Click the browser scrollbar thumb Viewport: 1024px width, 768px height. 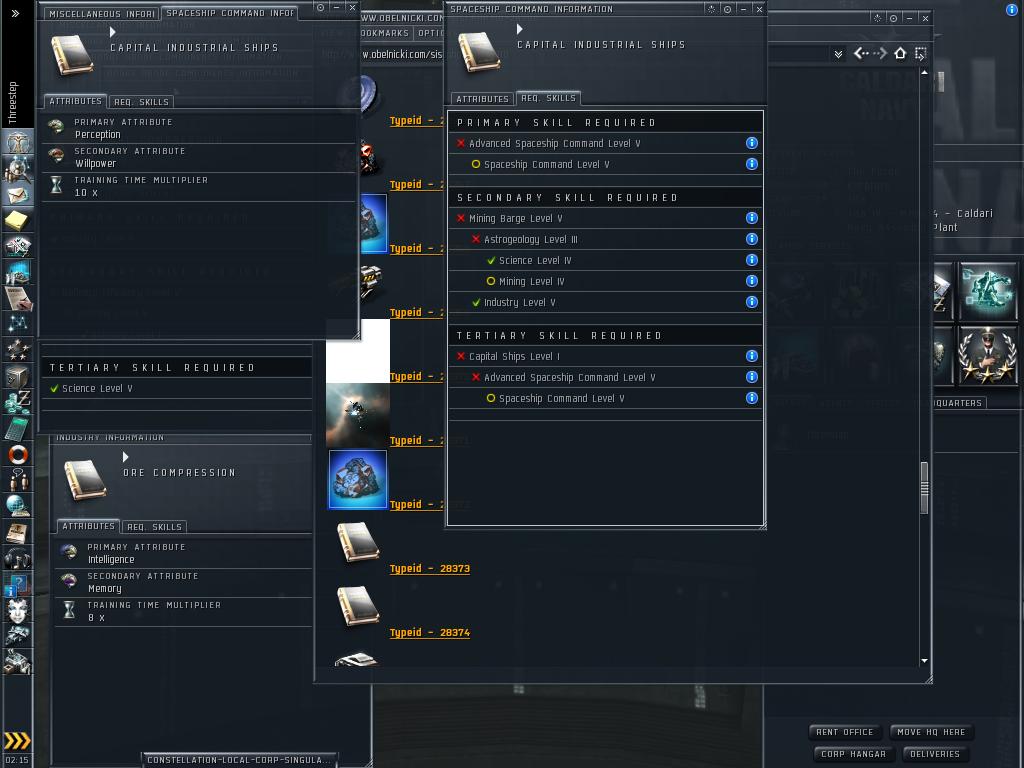coord(924,488)
